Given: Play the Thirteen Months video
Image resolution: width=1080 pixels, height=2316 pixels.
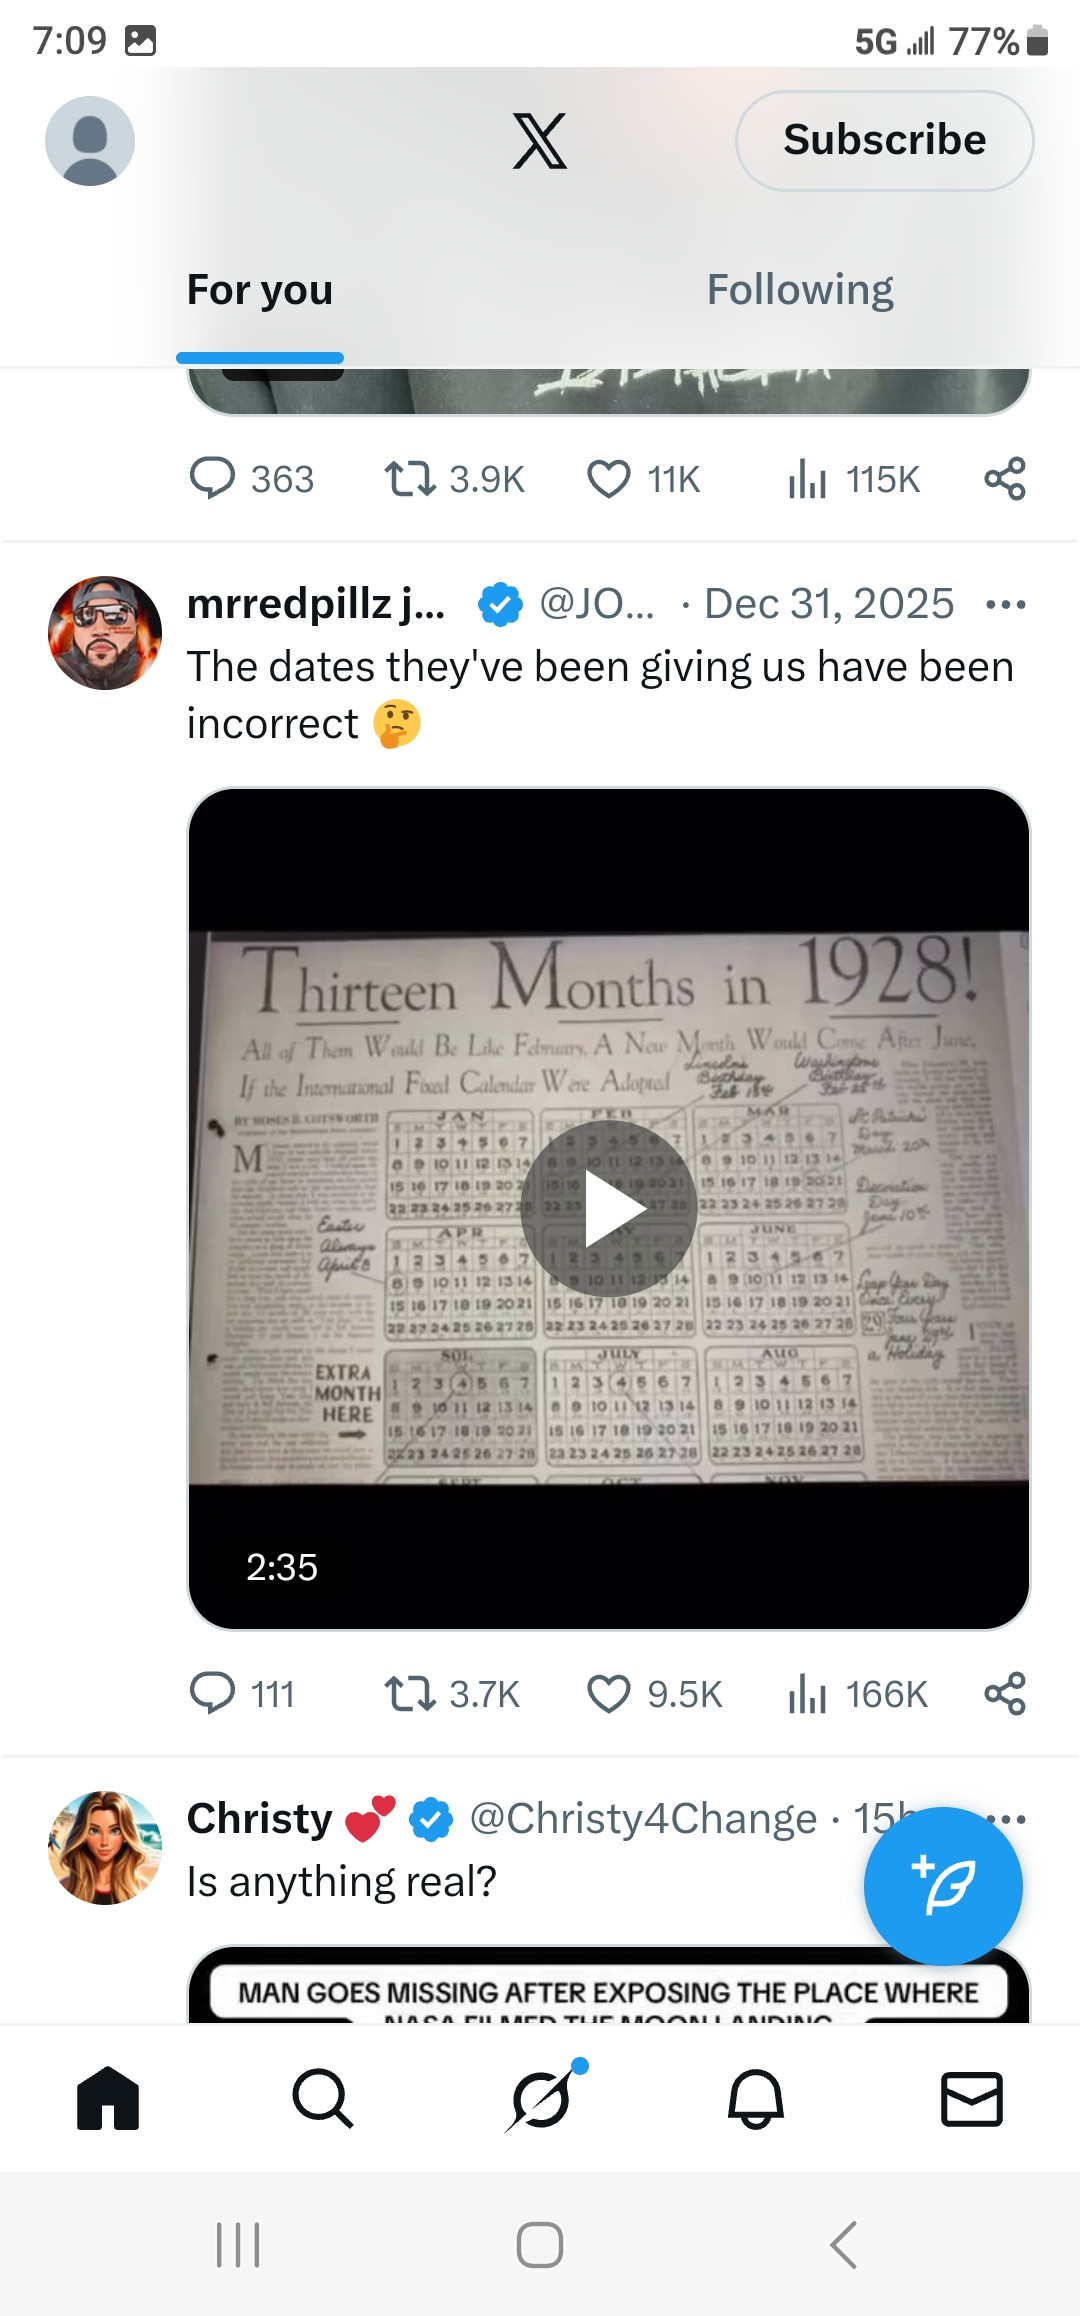Looking at the screenshot, I should click(x=609, y=1209).
